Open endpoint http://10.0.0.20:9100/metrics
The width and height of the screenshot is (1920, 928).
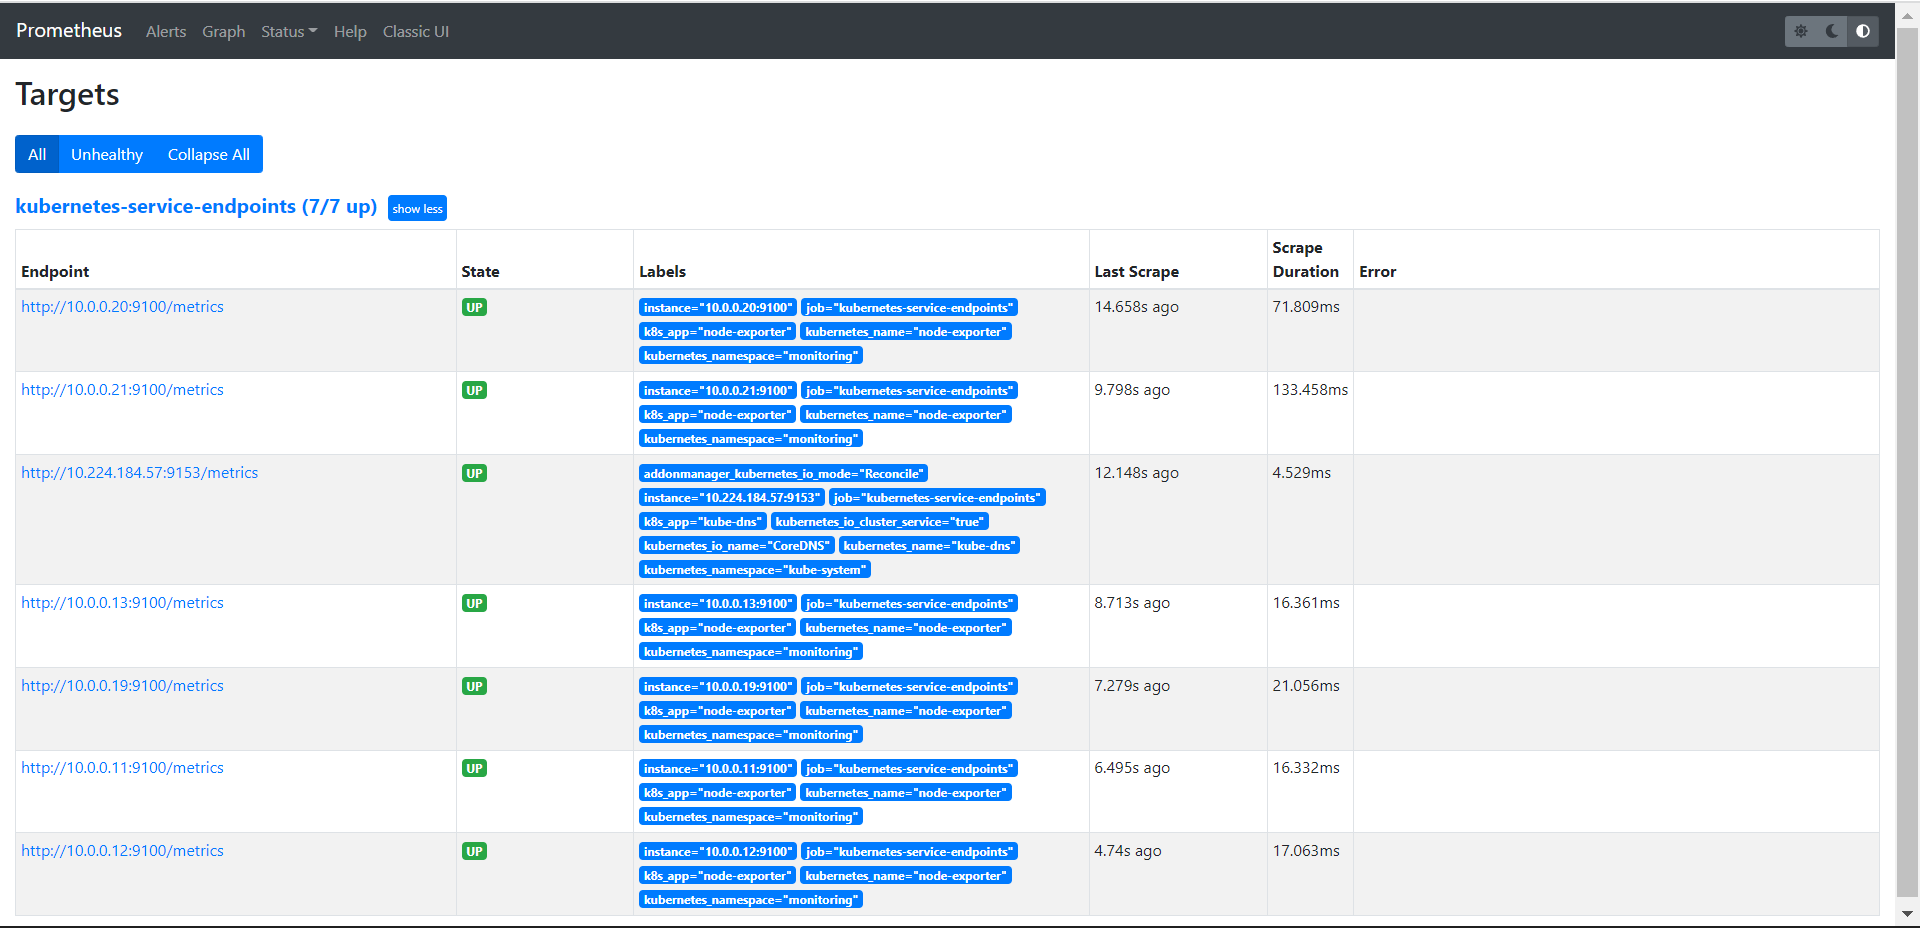pyautogui.click(x=122, y=307)
